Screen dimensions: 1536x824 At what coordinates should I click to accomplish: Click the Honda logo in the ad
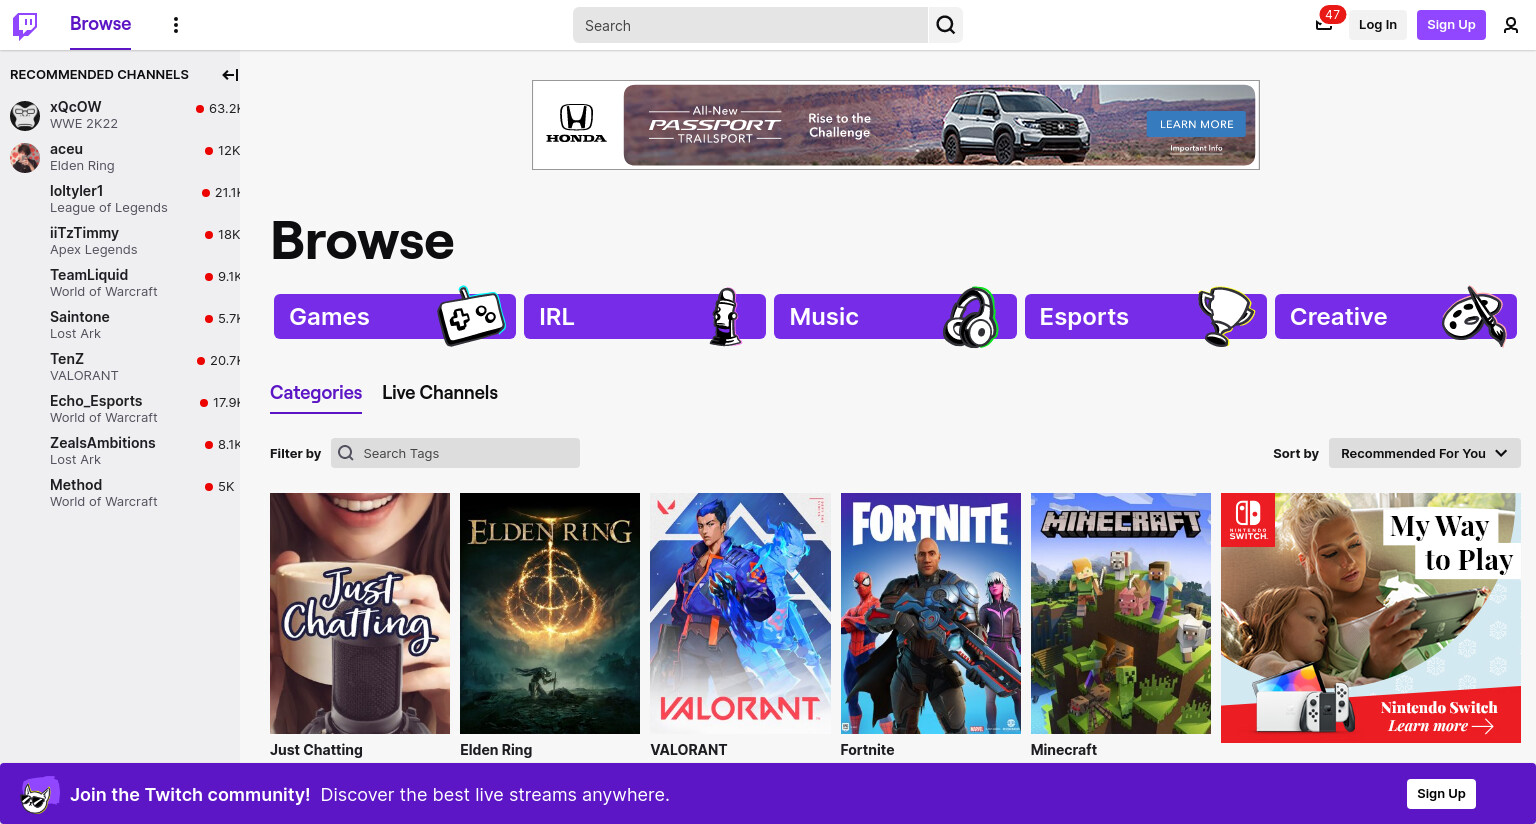point(576,125)
